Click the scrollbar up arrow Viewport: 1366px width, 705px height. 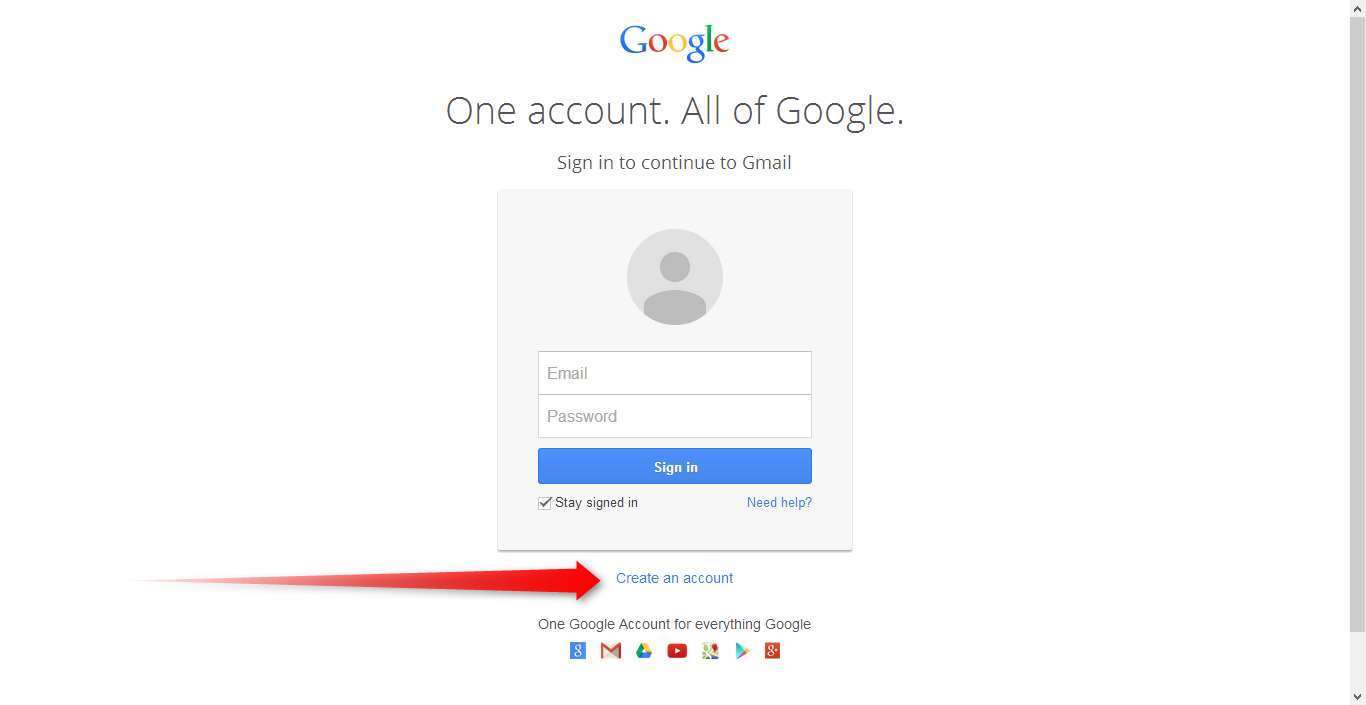click(x=1357, y=8)
